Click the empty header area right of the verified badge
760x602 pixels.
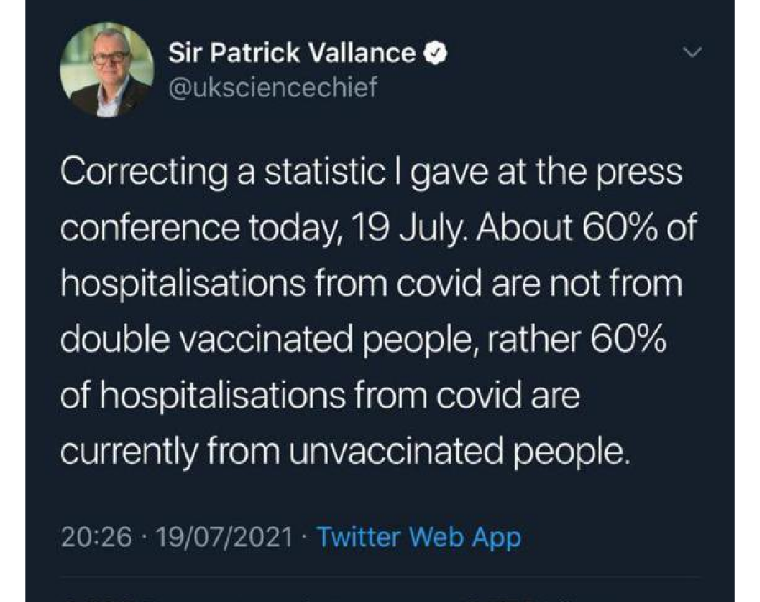[x=560, y=53]
